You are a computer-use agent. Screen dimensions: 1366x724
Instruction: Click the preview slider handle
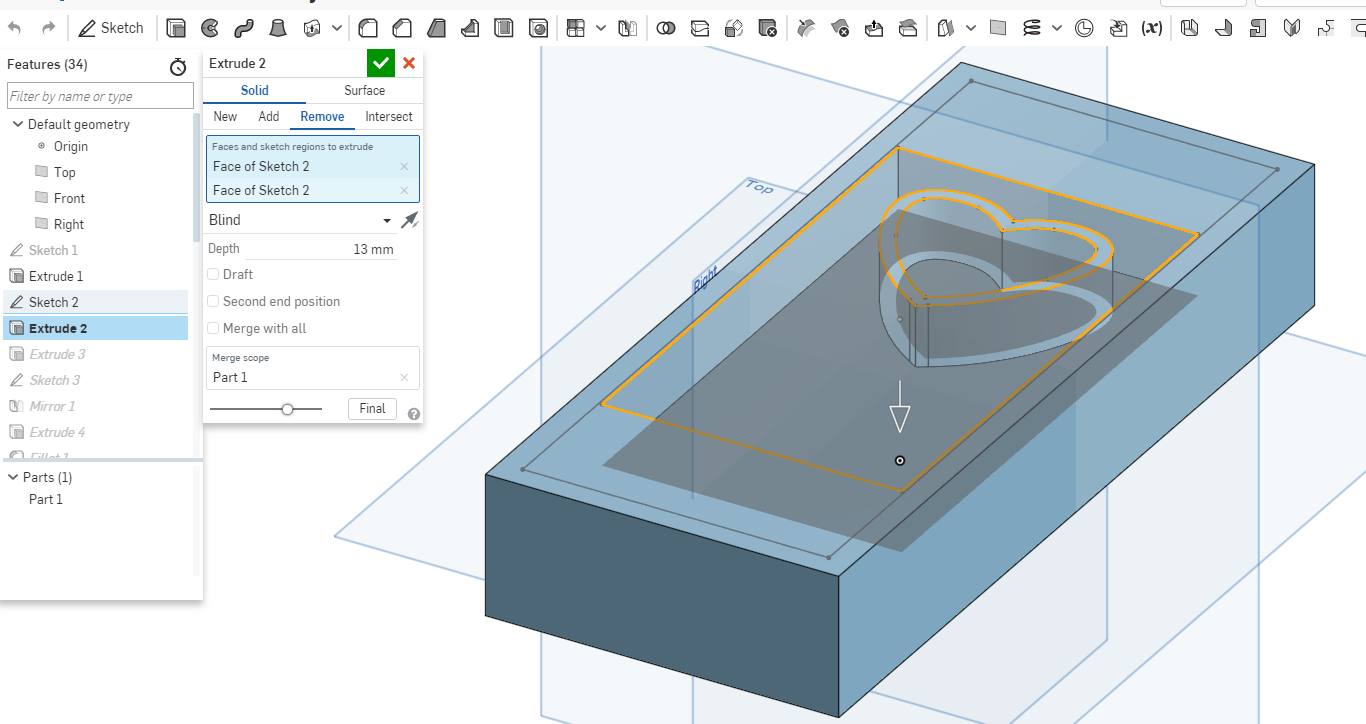click(288, 408)
